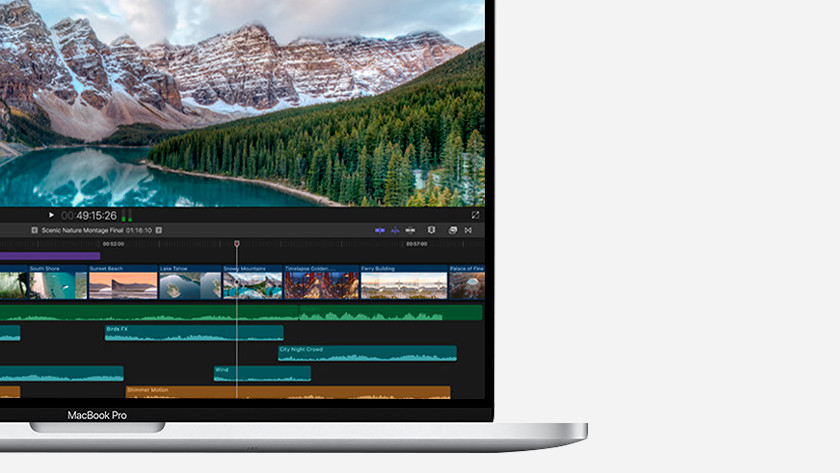Viewport: 840px width, 473px height.
Task: Open the clip appearance options
Action: [x=431, y=230]
